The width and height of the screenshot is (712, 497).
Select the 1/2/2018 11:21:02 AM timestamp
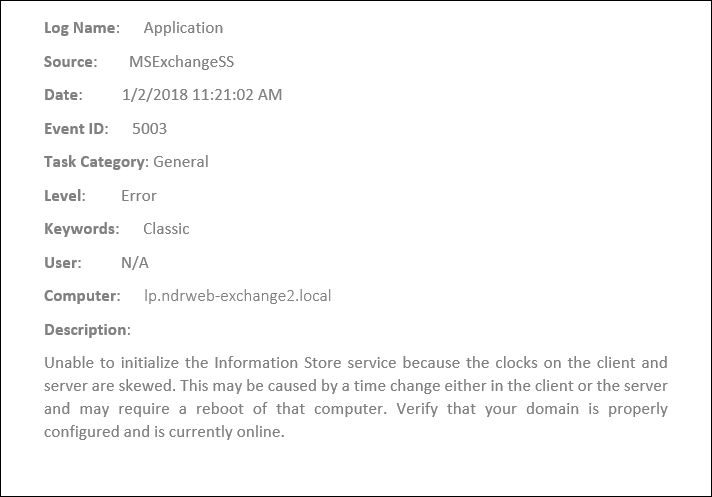[x=202, y=95]
